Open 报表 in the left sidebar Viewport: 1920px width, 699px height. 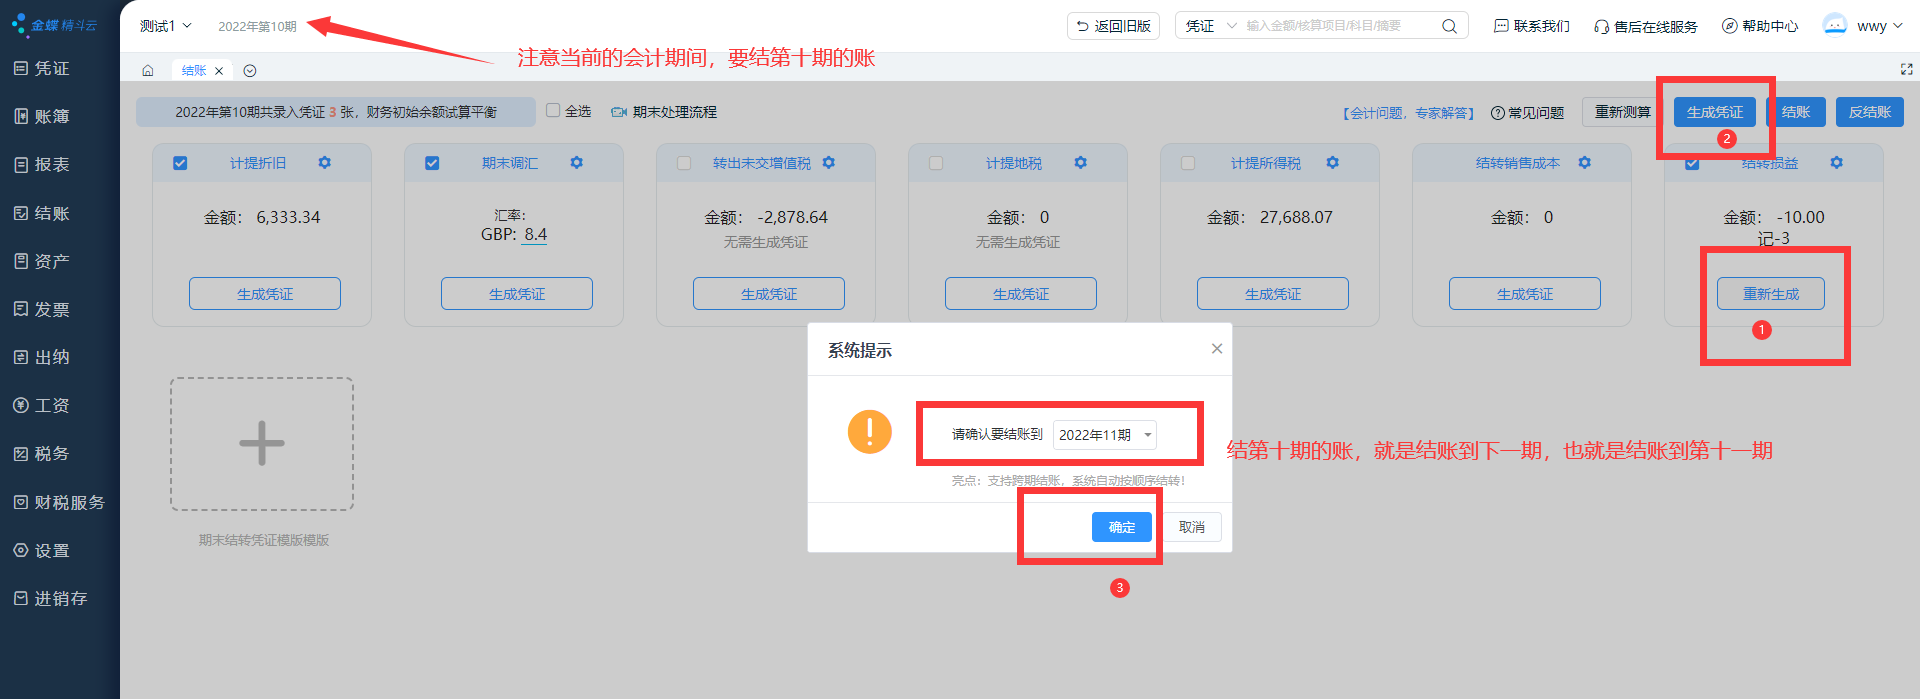(52, 165)
